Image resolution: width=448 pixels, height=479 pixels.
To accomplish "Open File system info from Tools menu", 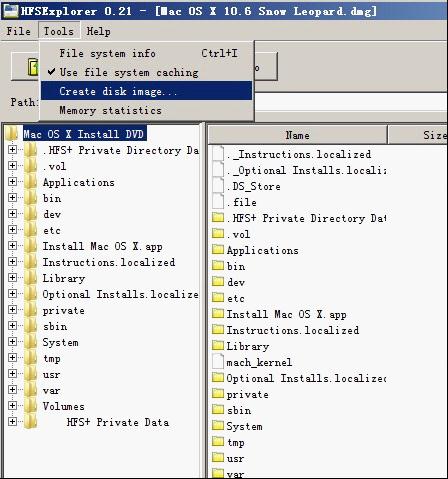I will point(147,53).
